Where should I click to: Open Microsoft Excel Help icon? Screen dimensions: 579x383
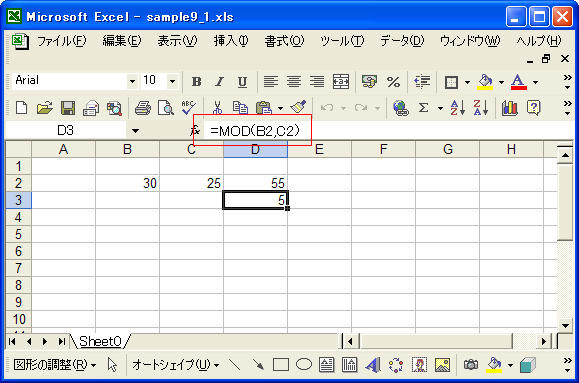pos(533,108)
